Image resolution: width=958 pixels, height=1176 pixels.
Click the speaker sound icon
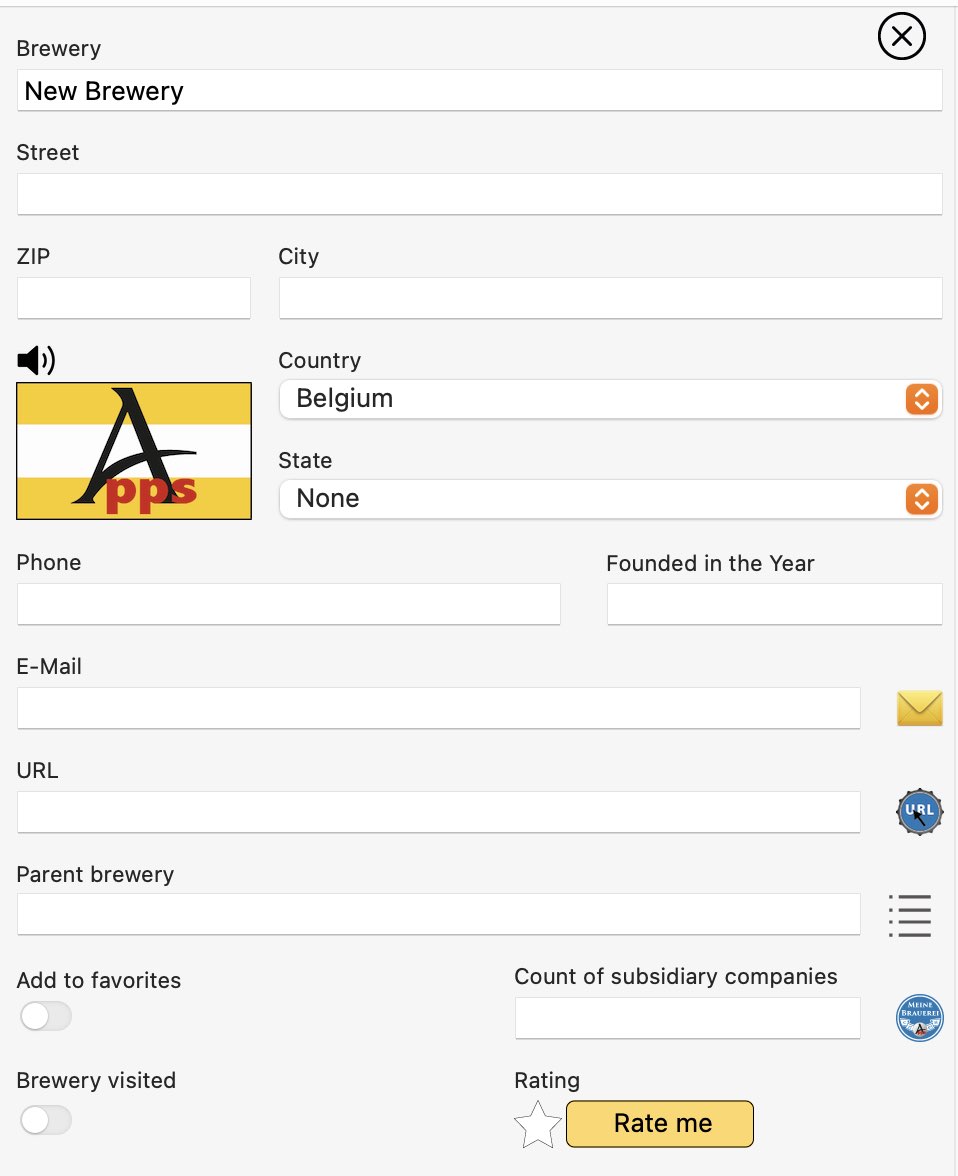pyautogui.click(x=36, y=361)
